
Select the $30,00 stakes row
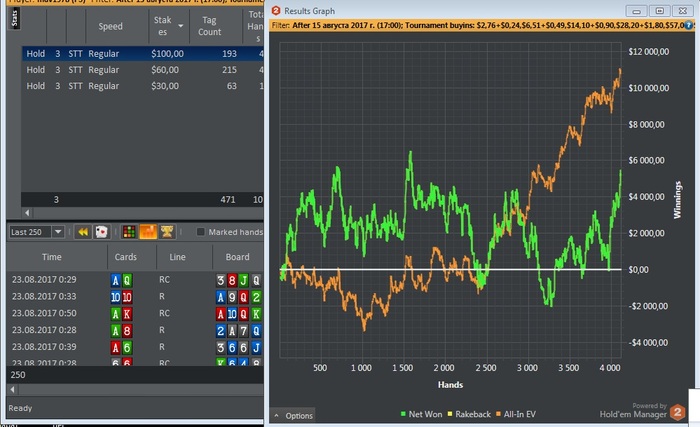click(143, 86)
